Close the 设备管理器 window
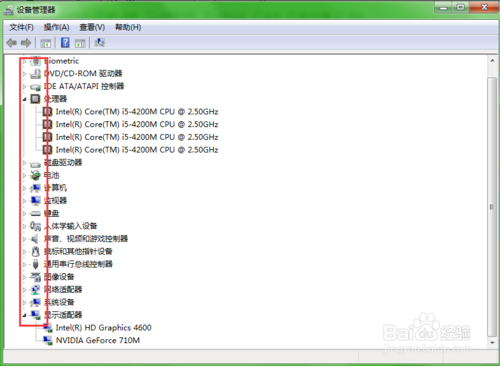The height and width of the screenshot is (366, 500). tap(484, 7)
